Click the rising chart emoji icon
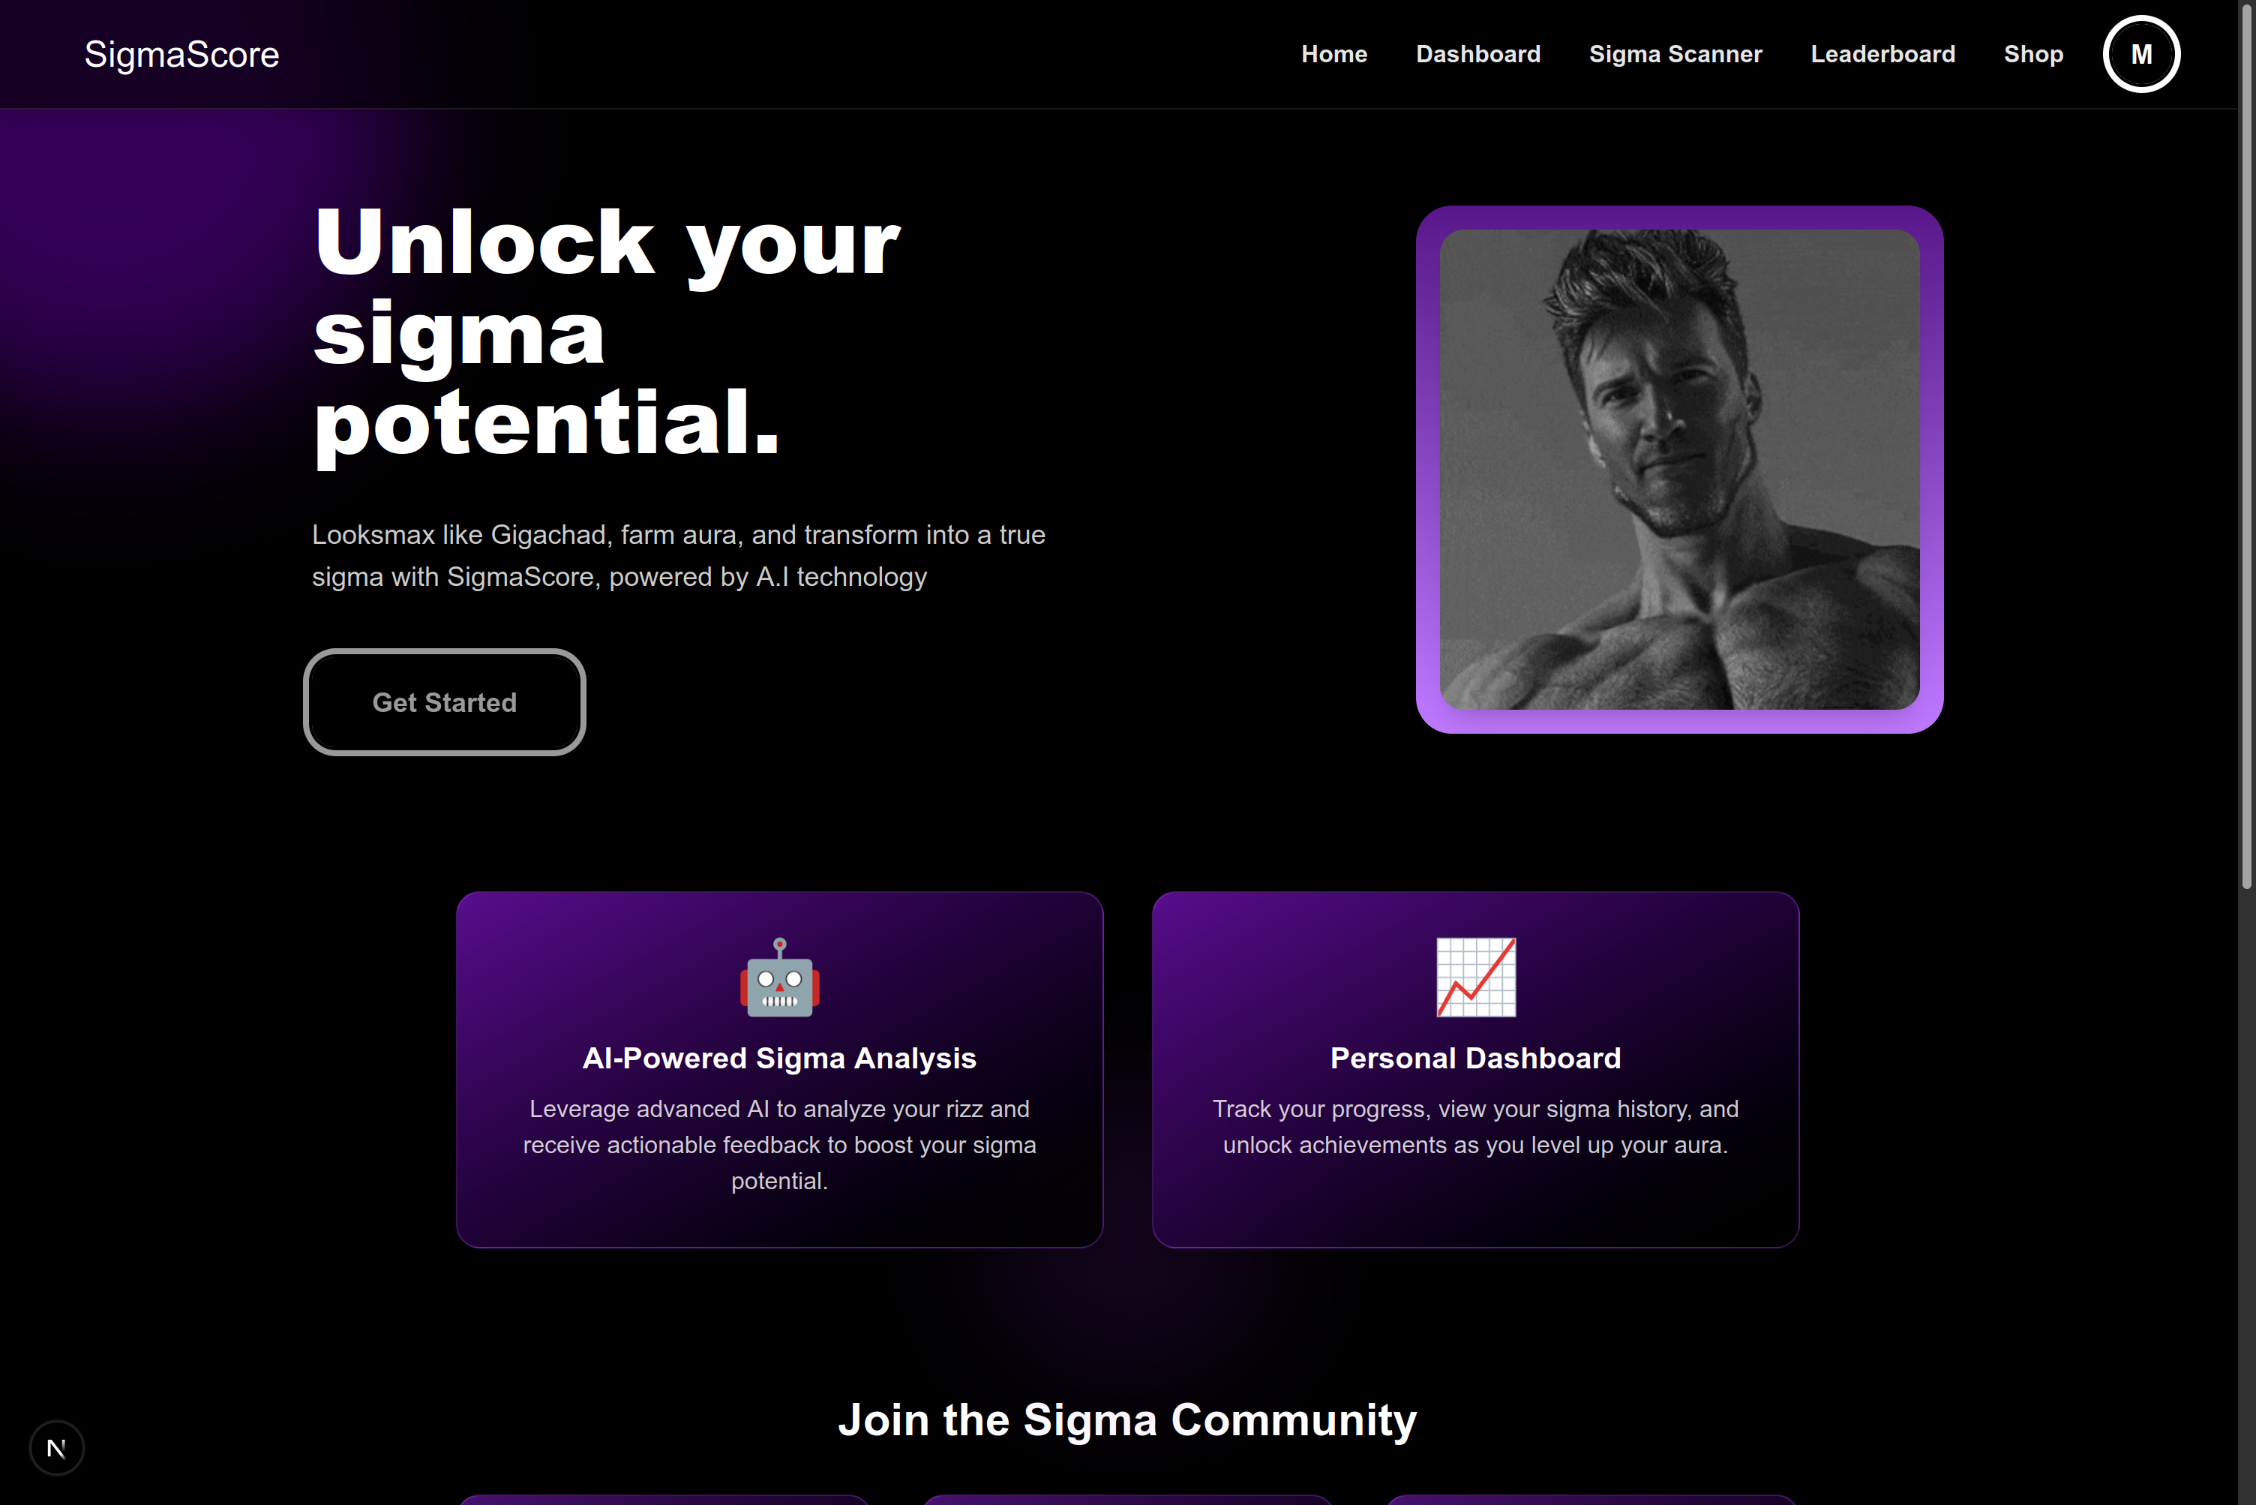 [x=1475, y=977]
